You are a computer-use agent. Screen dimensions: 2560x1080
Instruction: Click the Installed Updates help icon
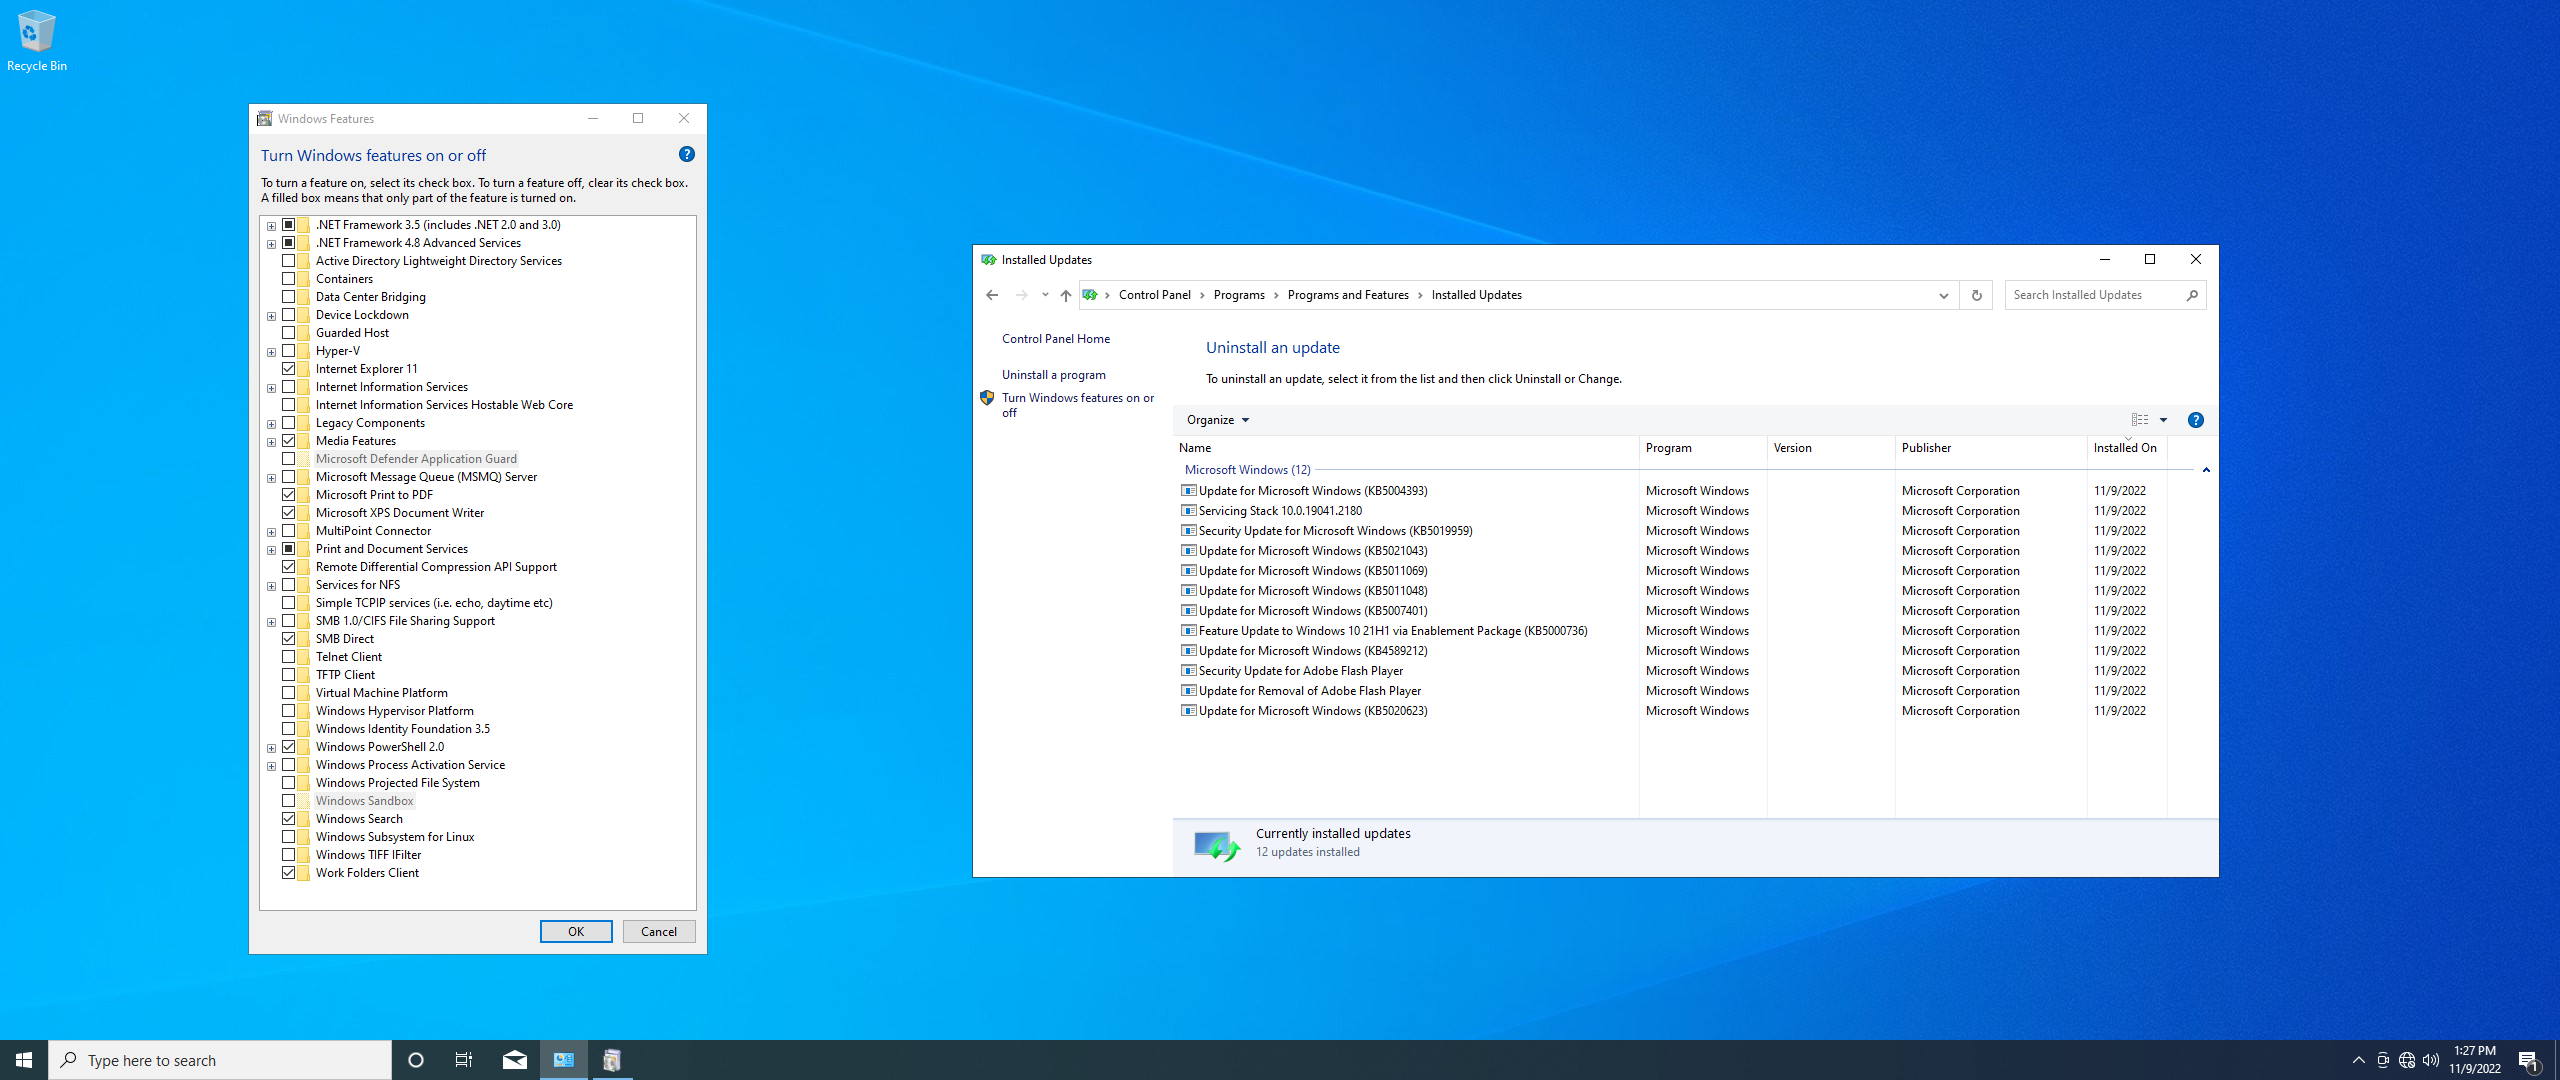pyautogui.click(x=2195, y=420)
